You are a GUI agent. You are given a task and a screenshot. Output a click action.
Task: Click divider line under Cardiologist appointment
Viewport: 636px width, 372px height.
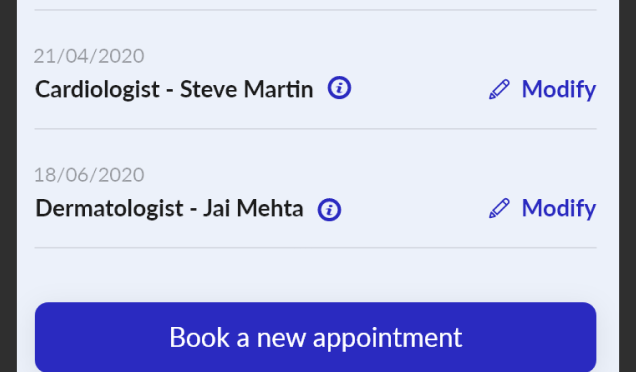[316, 129]
